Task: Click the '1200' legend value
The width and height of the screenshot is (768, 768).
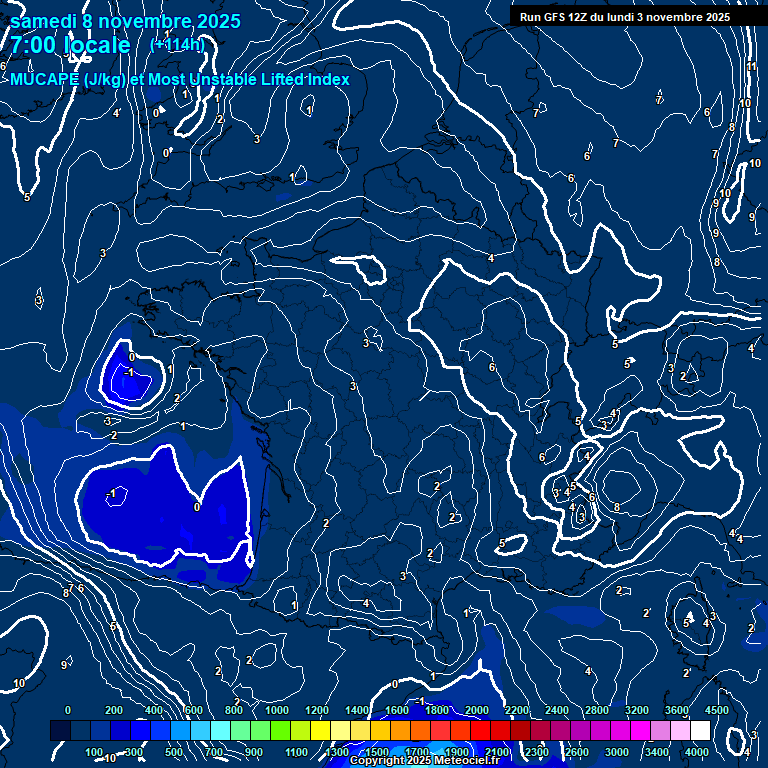Action: click(x=317, y=710)
